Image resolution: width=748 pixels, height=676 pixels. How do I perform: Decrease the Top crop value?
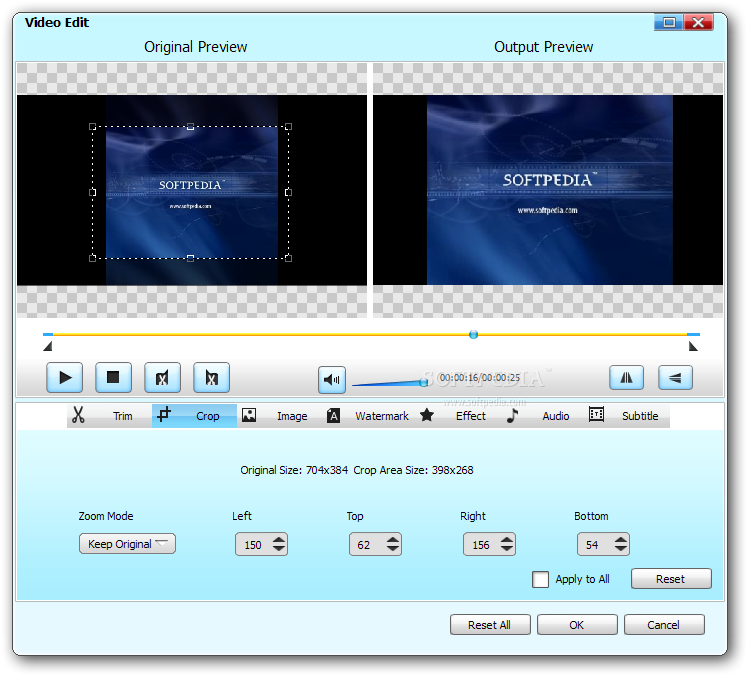[393, 549]
